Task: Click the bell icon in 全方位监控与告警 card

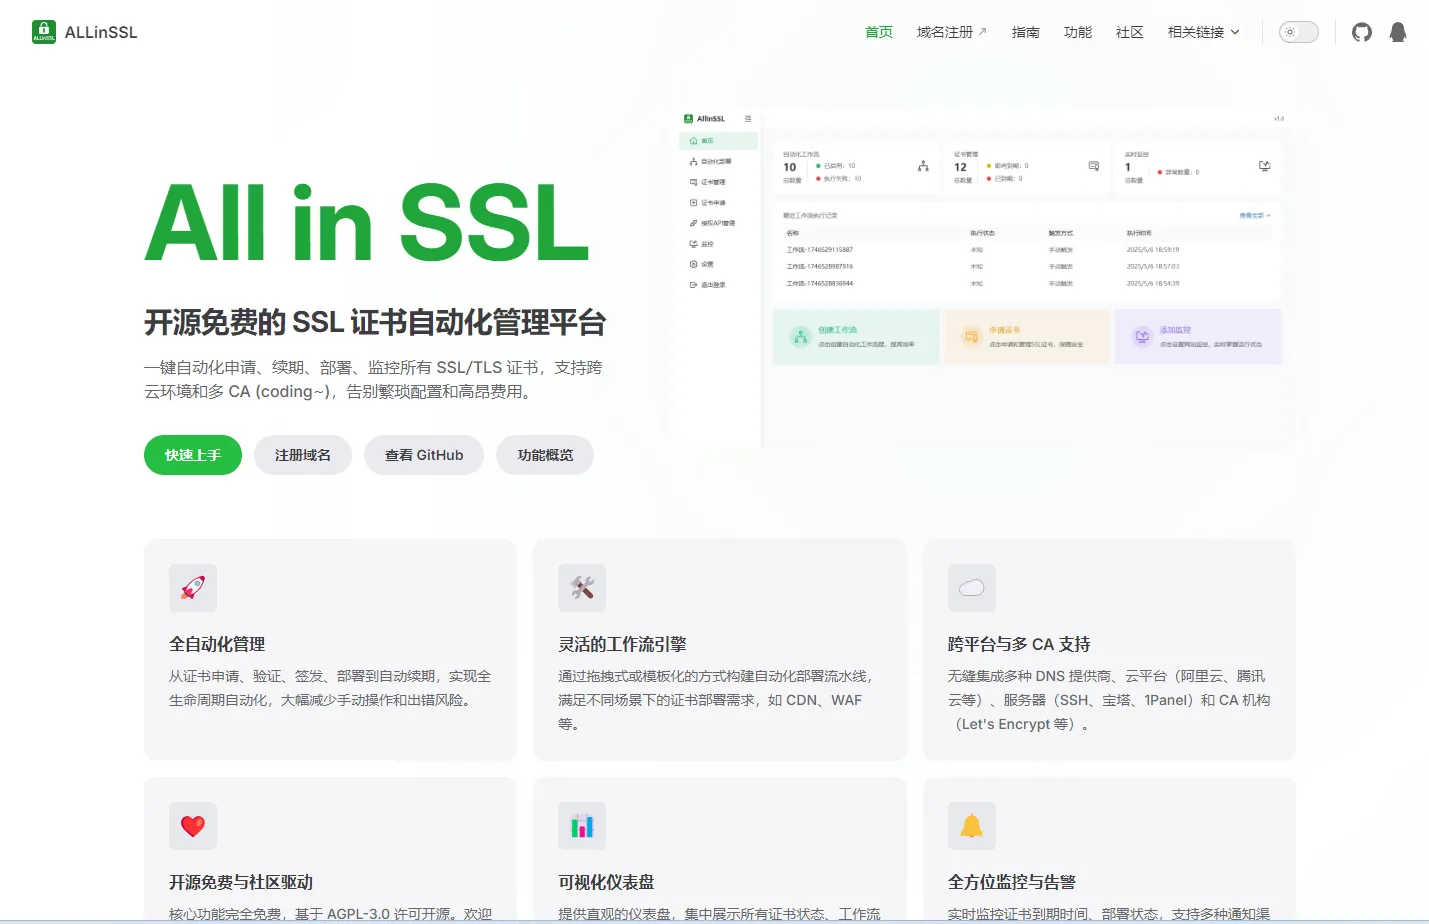Action: [x=972, y=826]
